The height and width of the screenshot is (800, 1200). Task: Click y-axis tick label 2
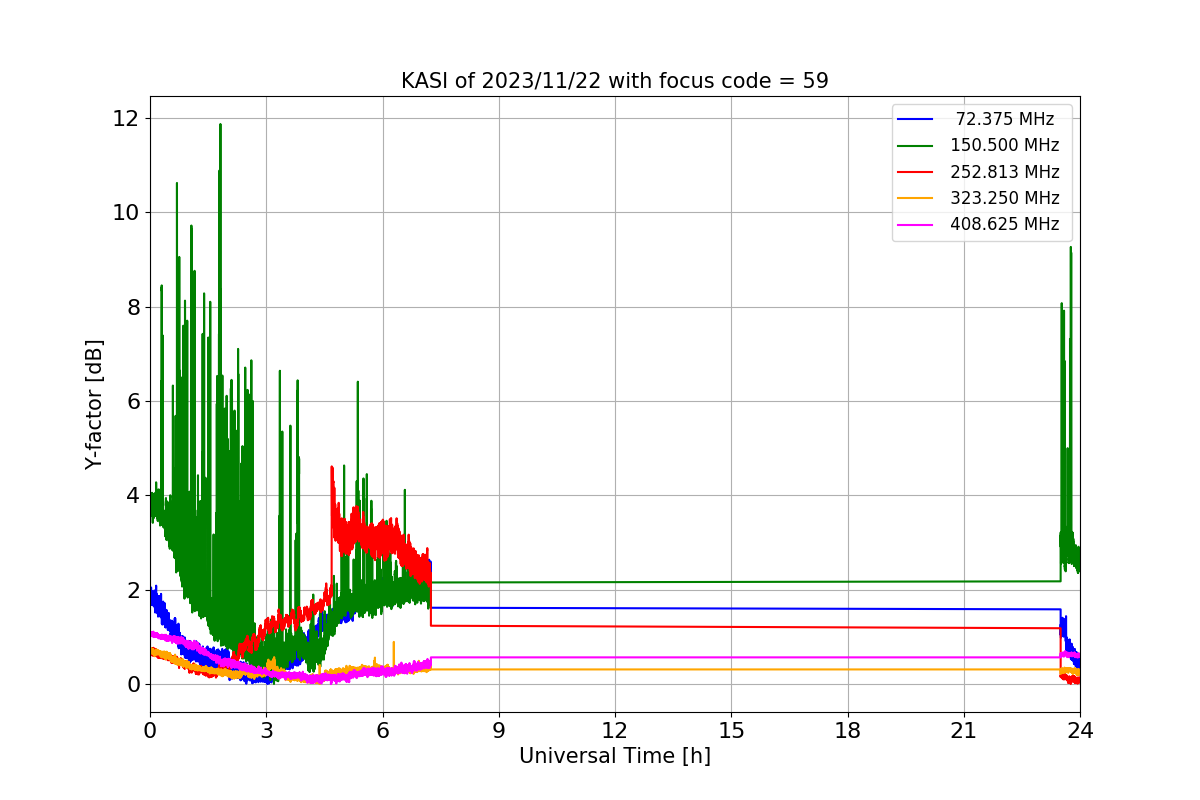(132, 590)
